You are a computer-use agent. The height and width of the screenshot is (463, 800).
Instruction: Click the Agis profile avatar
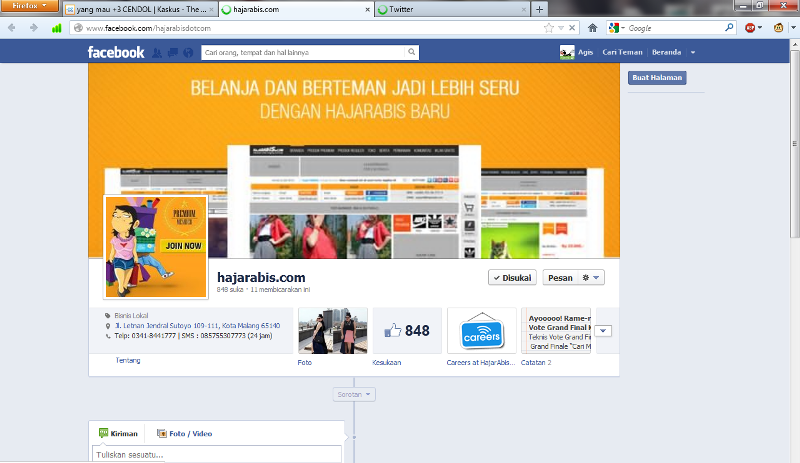pyautogui.click(x=567, y=52)
